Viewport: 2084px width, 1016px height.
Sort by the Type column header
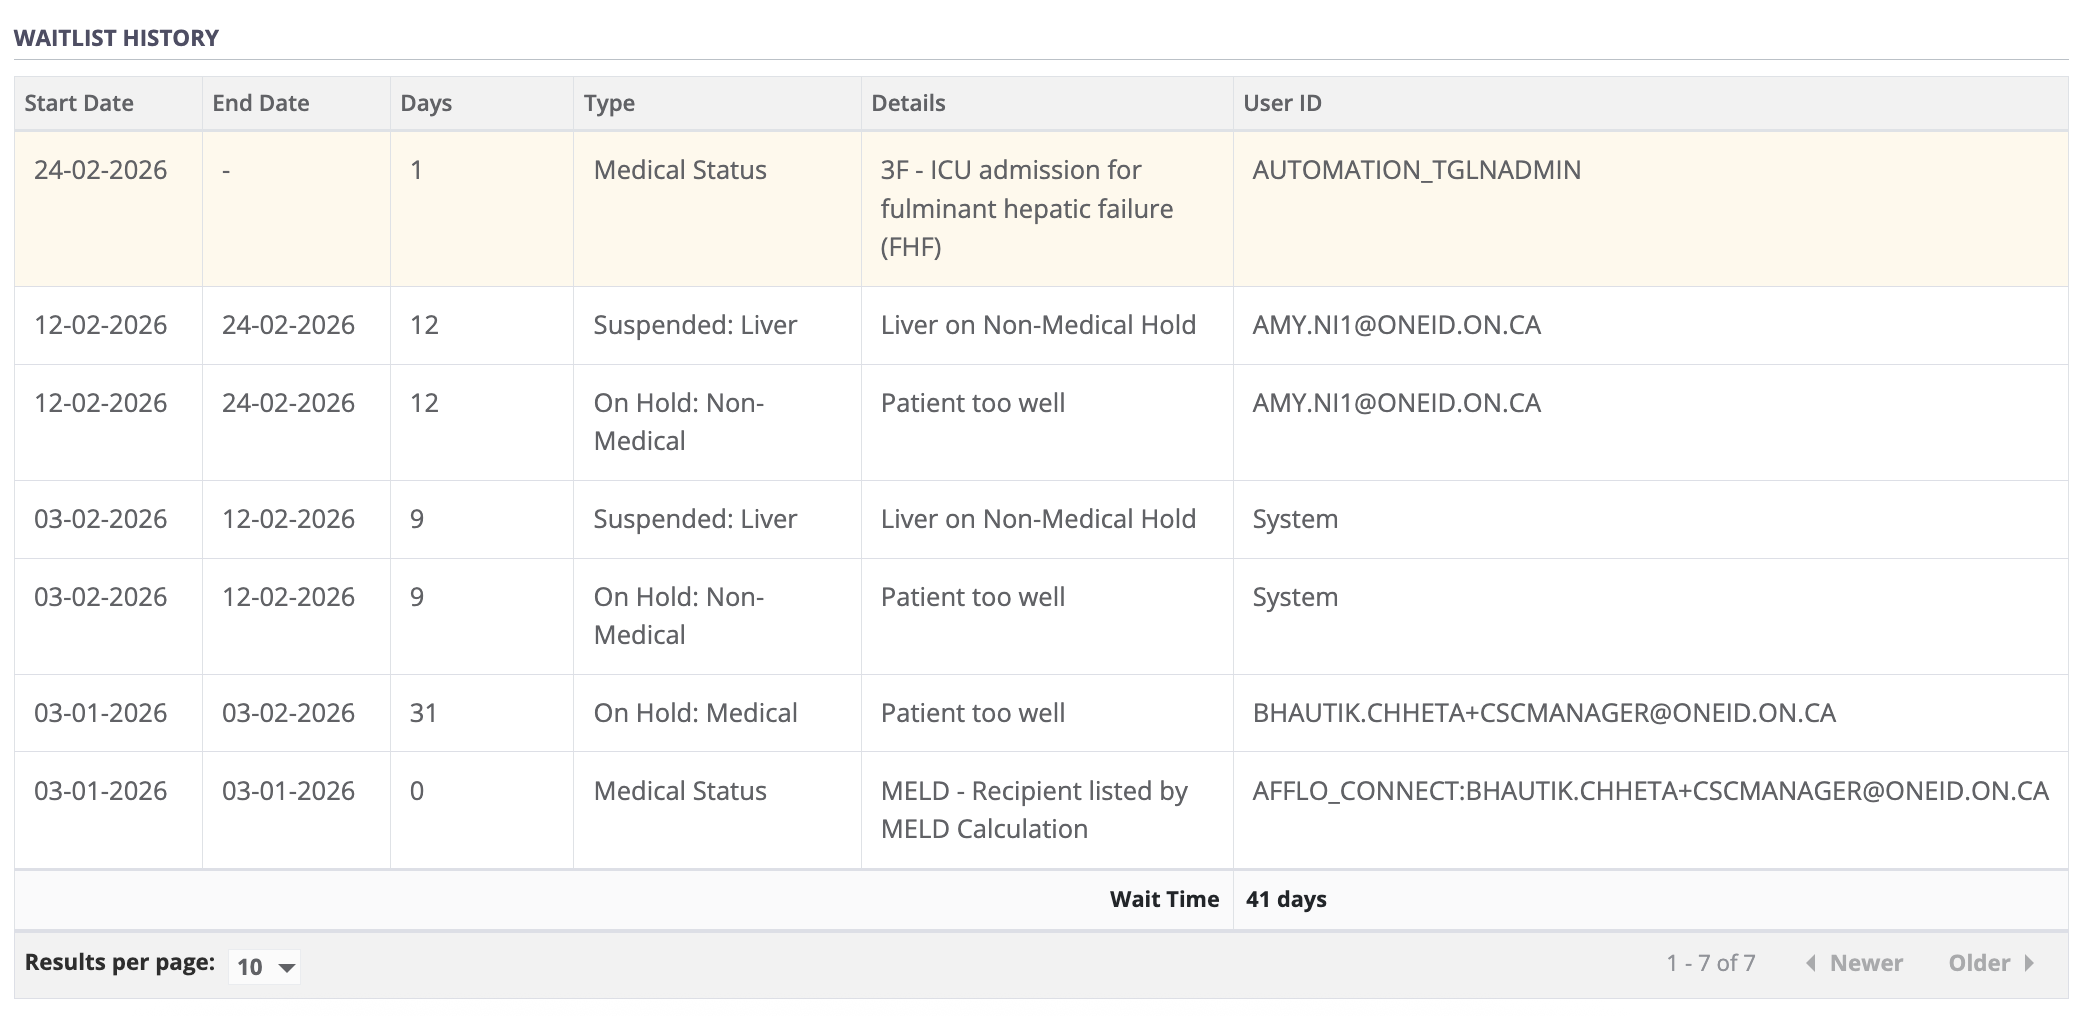609,103
